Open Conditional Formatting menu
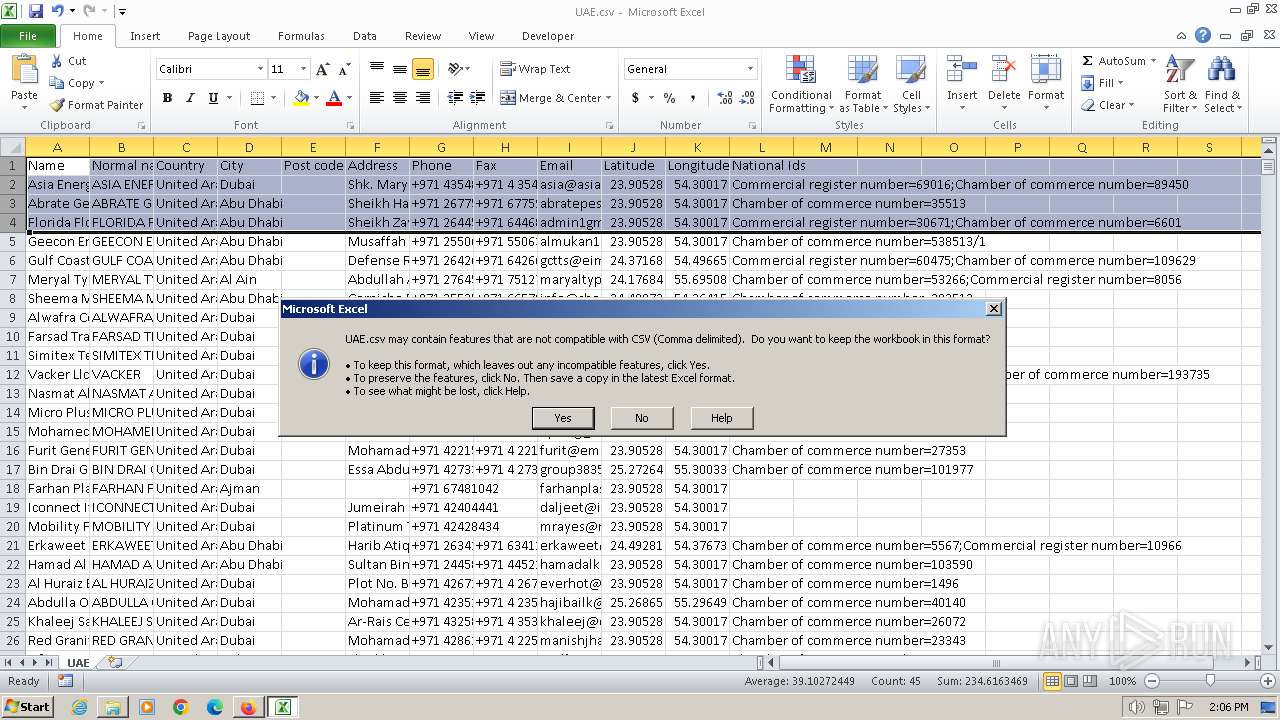This screenshot has height=720, width=1280. click(x=801, y=85)
